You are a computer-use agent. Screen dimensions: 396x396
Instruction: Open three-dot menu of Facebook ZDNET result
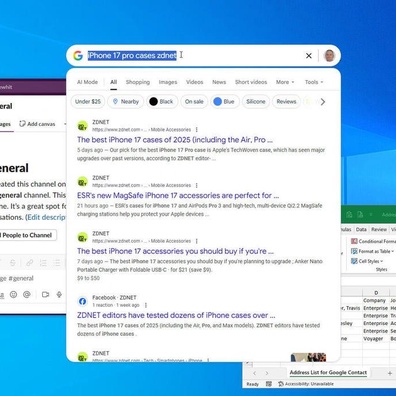click(146, 305)
